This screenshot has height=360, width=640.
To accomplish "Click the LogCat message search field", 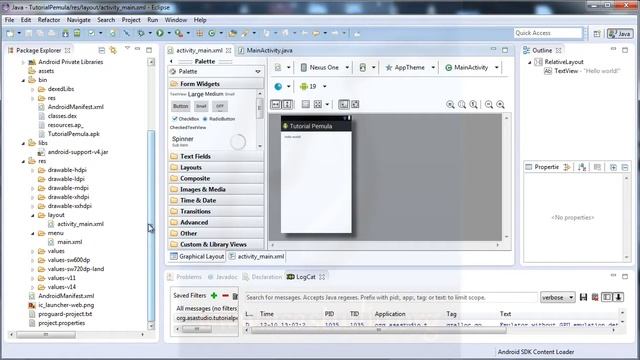I will (391, 298).
